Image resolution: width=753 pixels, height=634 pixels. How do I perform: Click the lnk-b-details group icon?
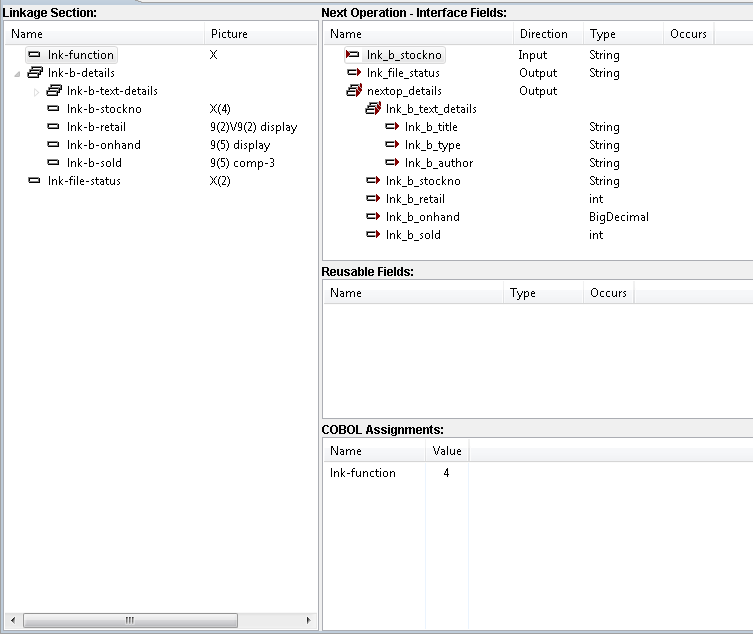34,73
